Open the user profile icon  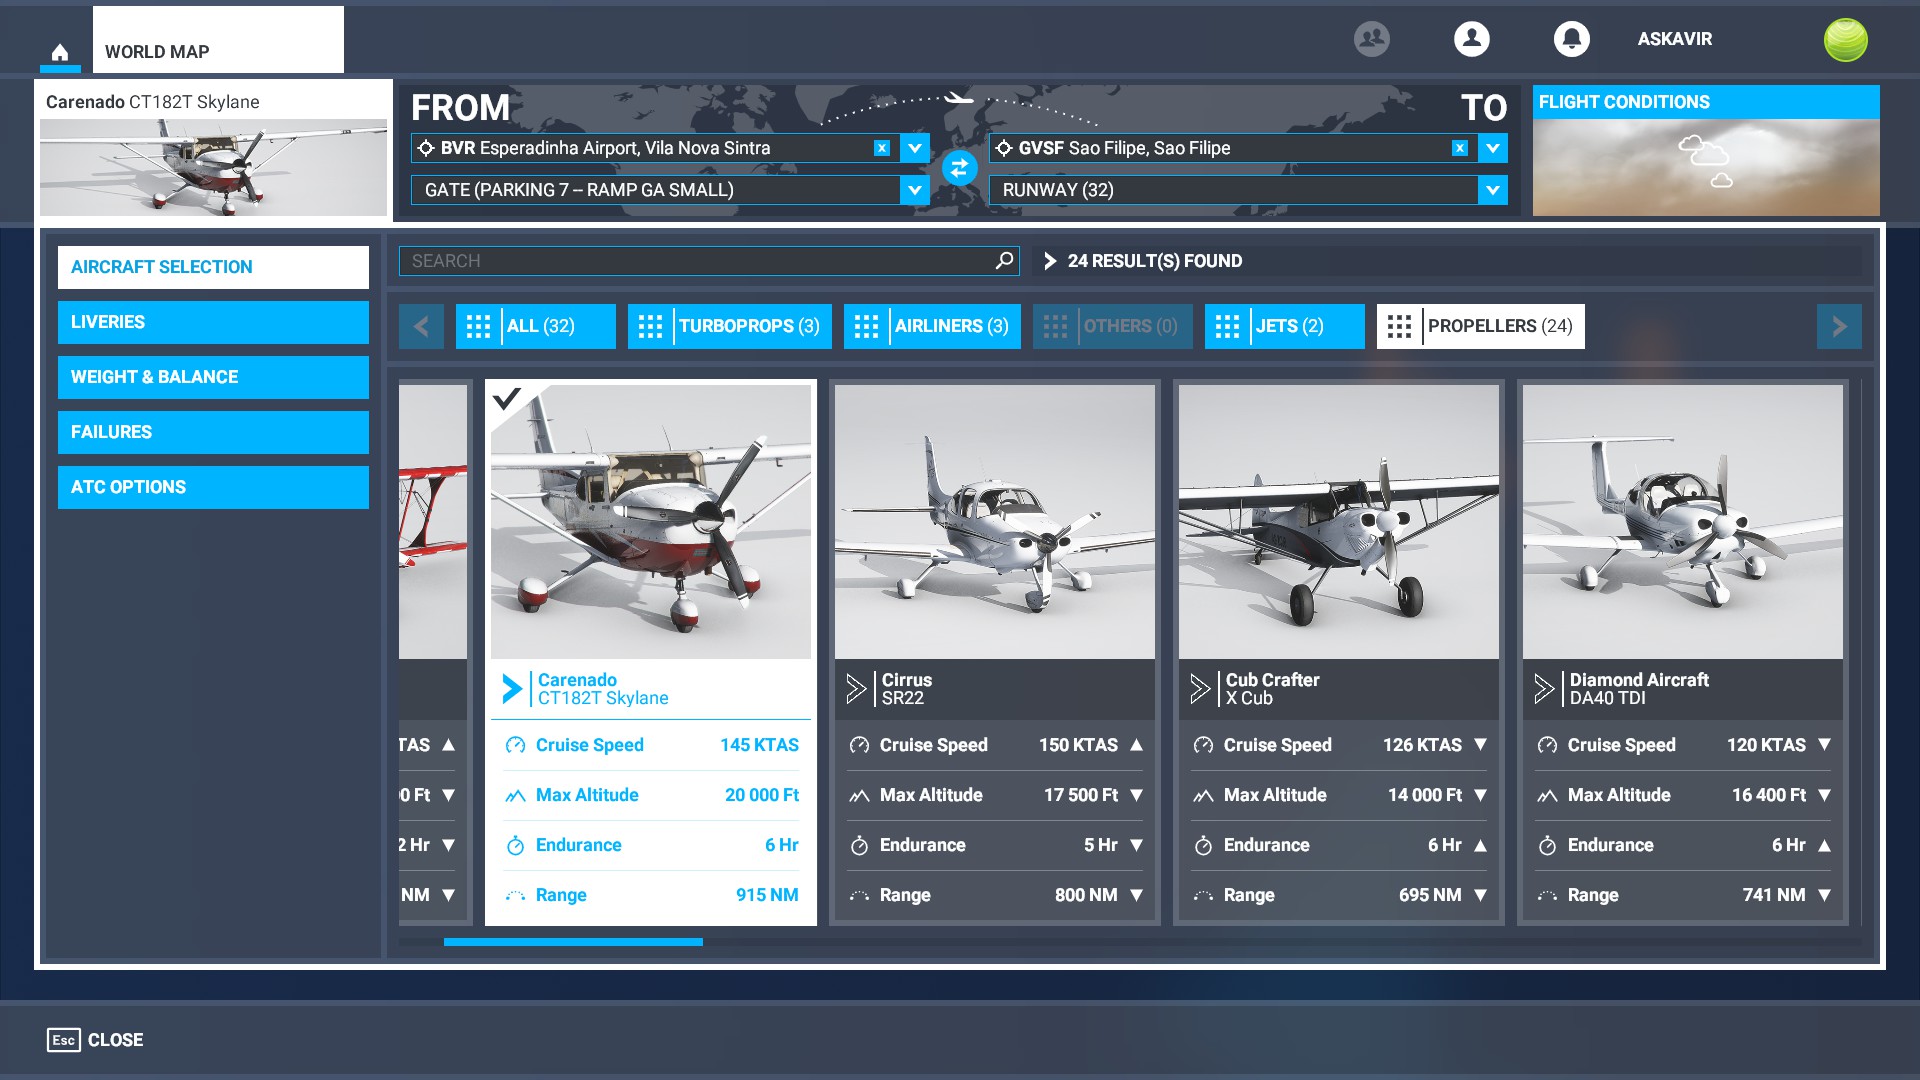click(x=1471, y=39)
